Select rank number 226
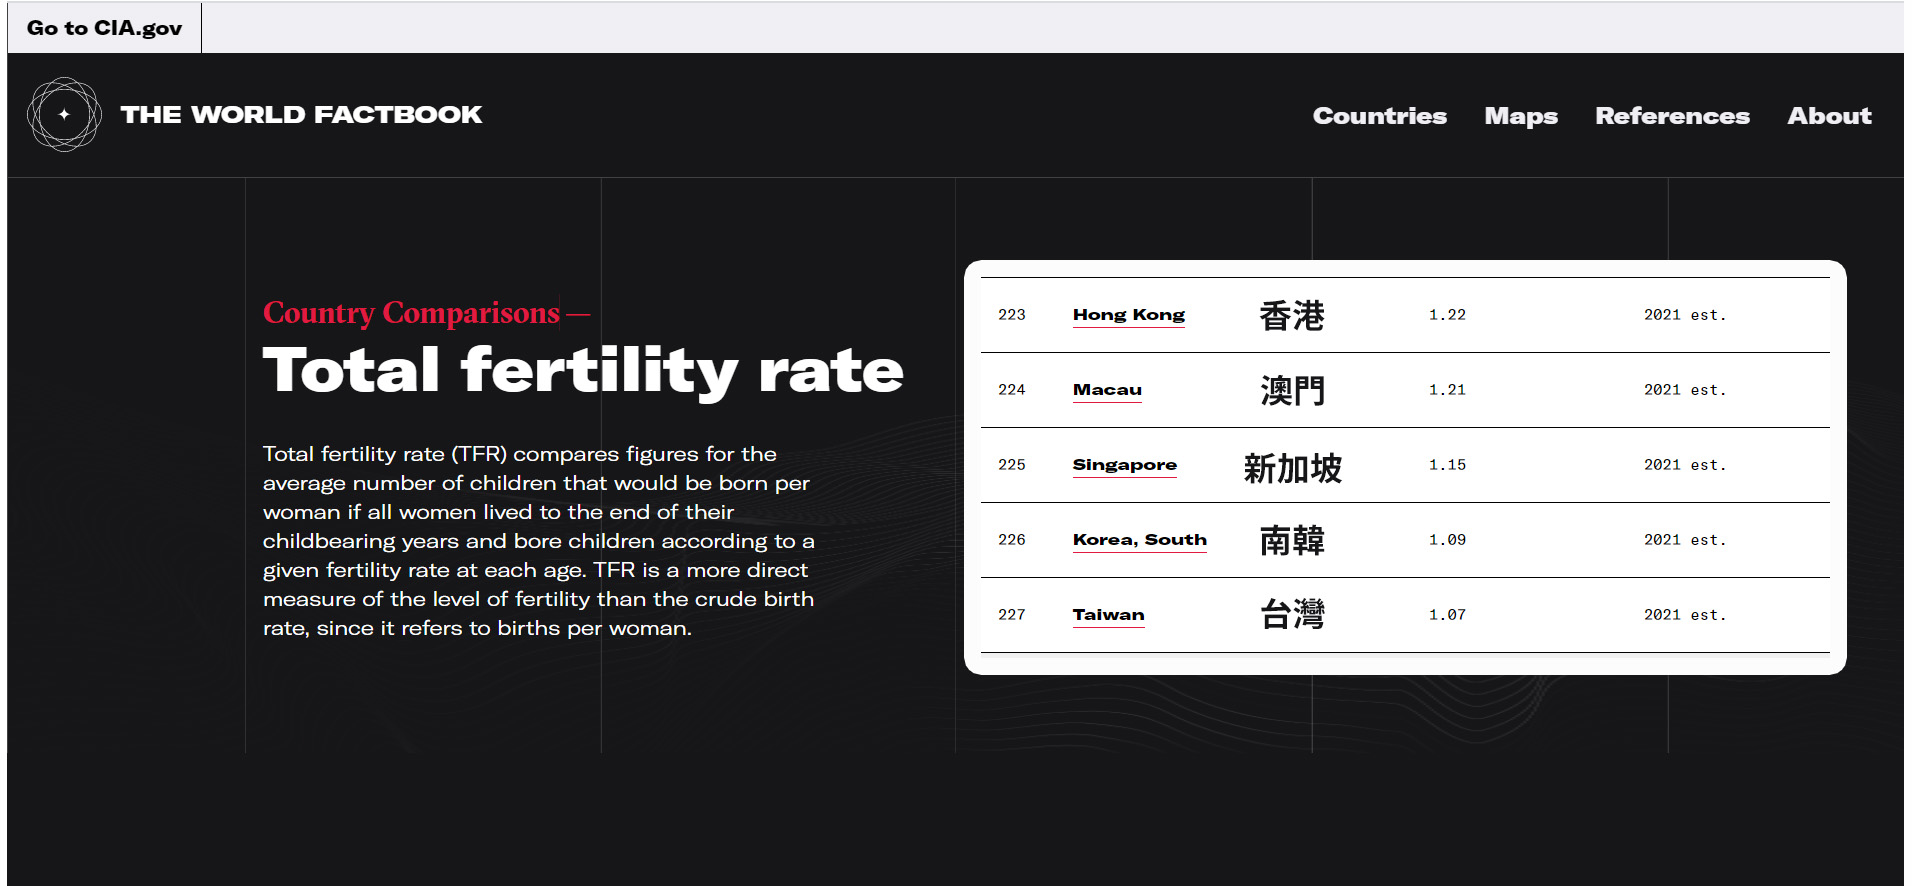This screenshot has width=1920, height=886. point(1011,540)
